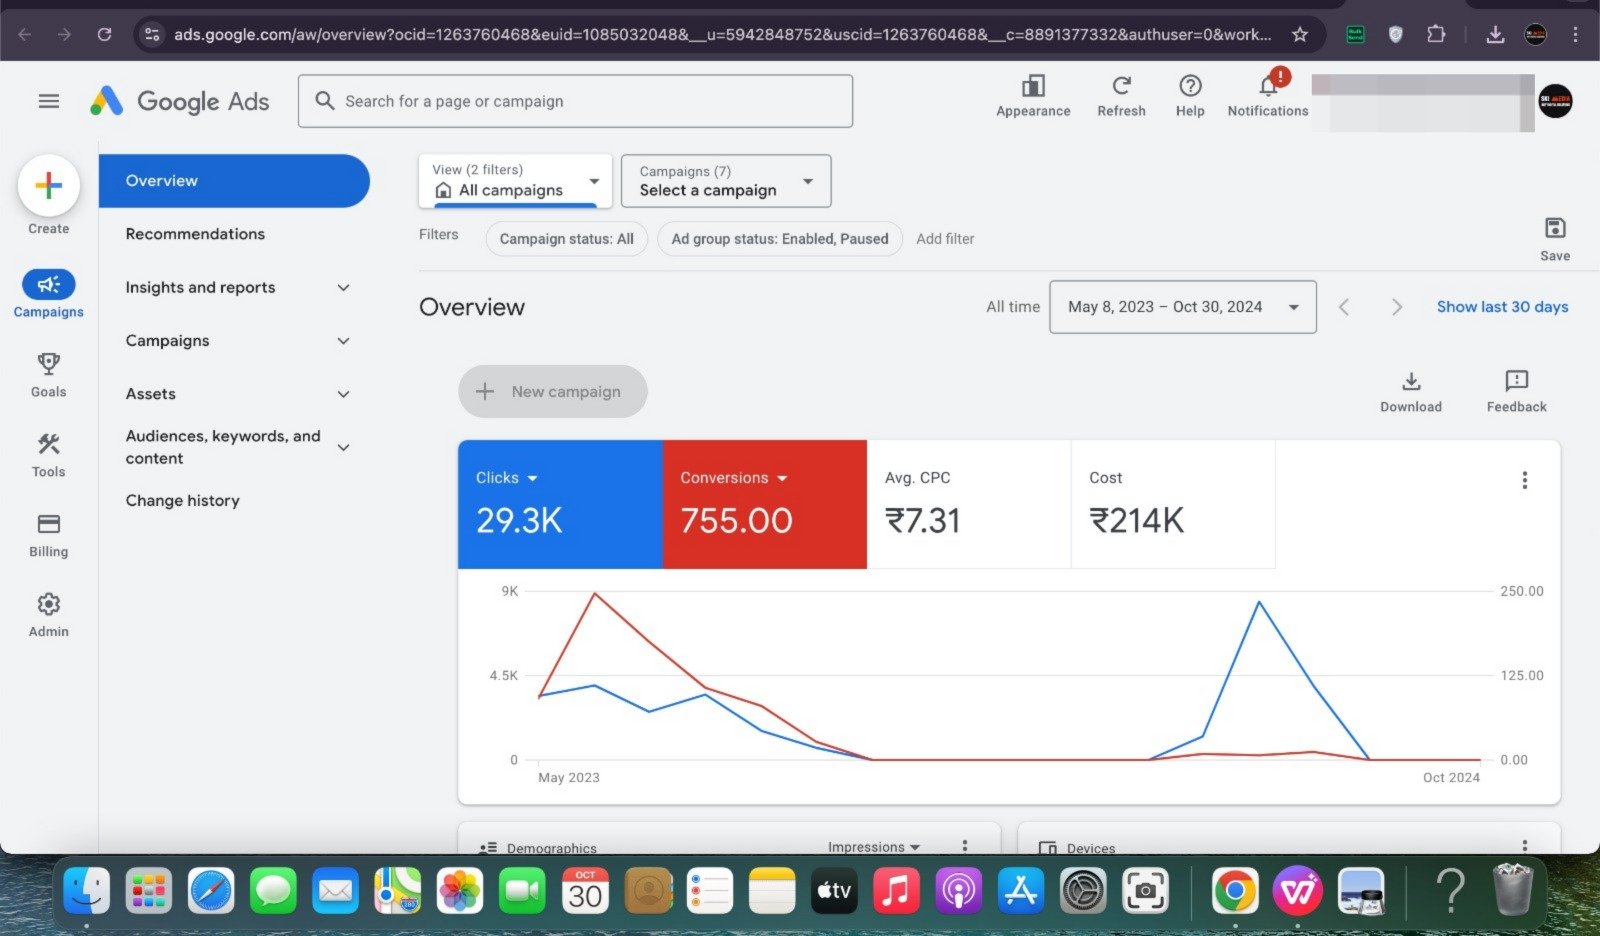Screen dimensions: 1600x936
Task: Click the Refresh icon
Action: click(x=1121, y=87)
